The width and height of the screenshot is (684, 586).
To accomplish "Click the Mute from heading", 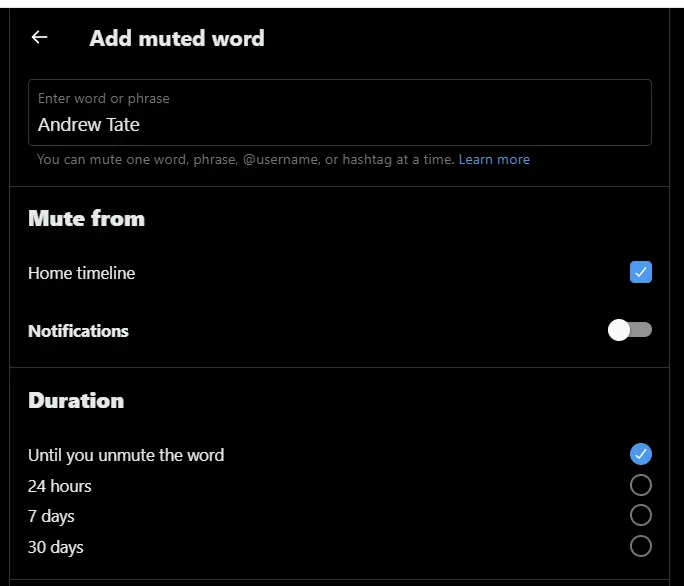I will tap(86, 219).
